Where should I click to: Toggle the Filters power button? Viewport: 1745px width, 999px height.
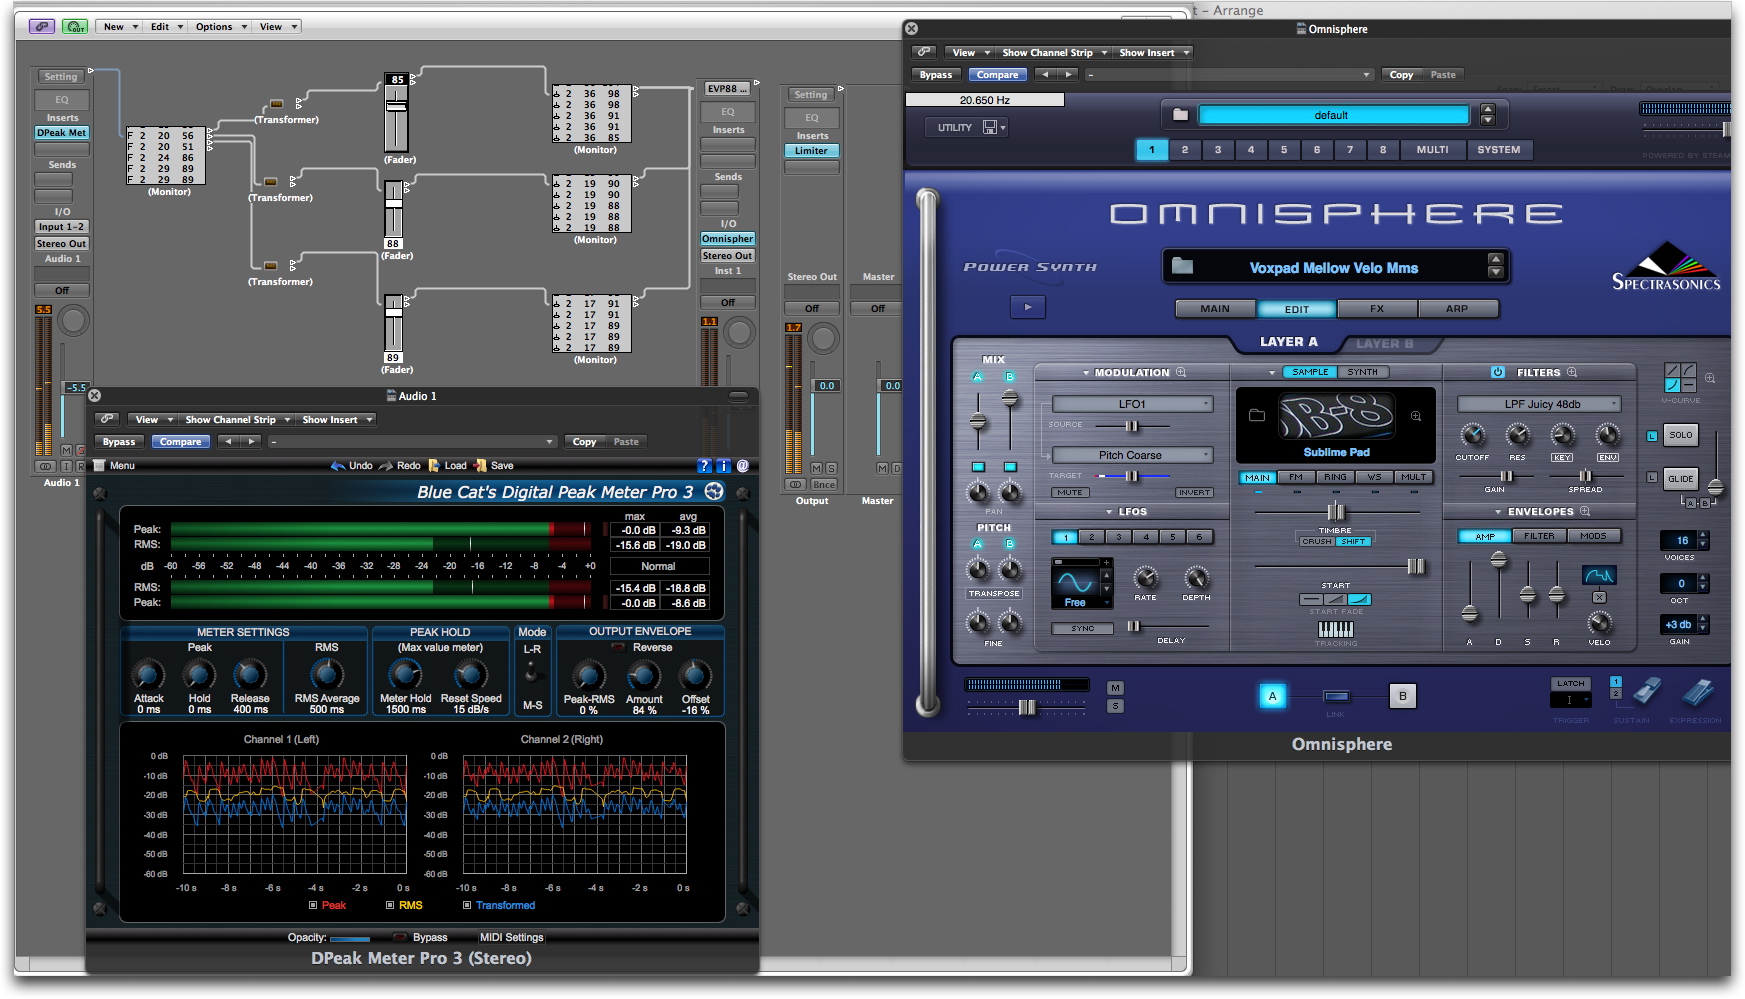(1498, 372)
